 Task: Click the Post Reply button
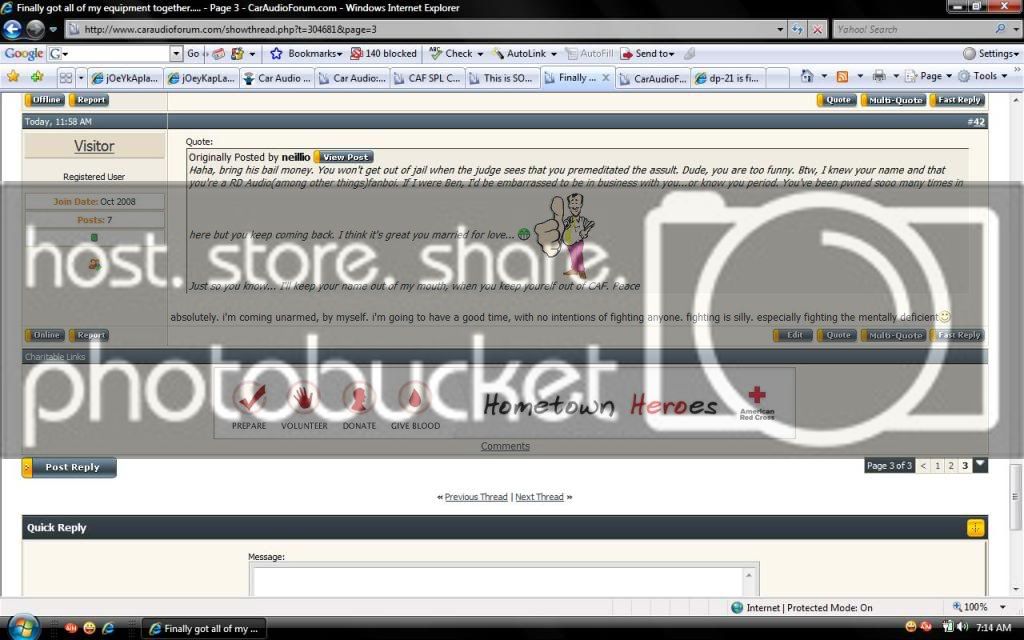pyautogui.click(x=69, y=468)
